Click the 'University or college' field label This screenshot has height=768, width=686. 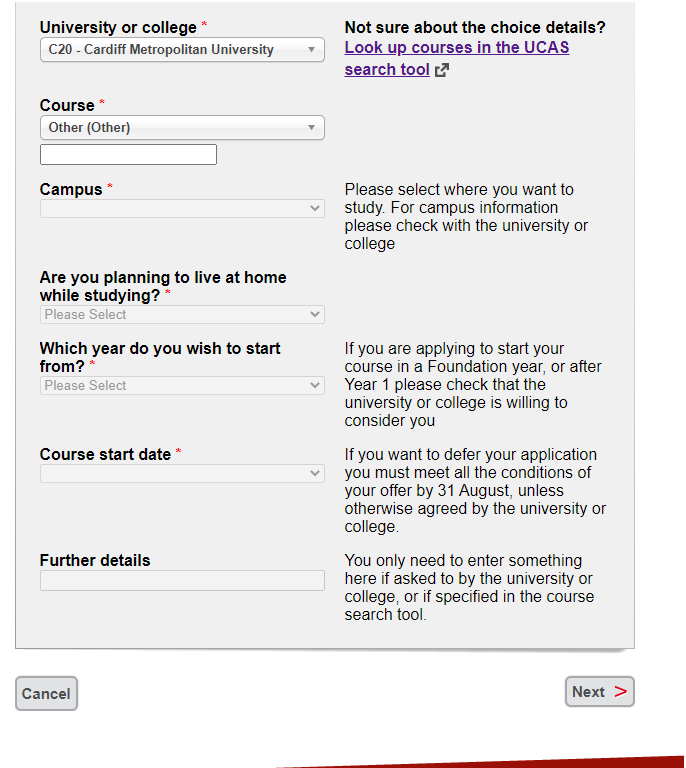[x=118, y=27]
